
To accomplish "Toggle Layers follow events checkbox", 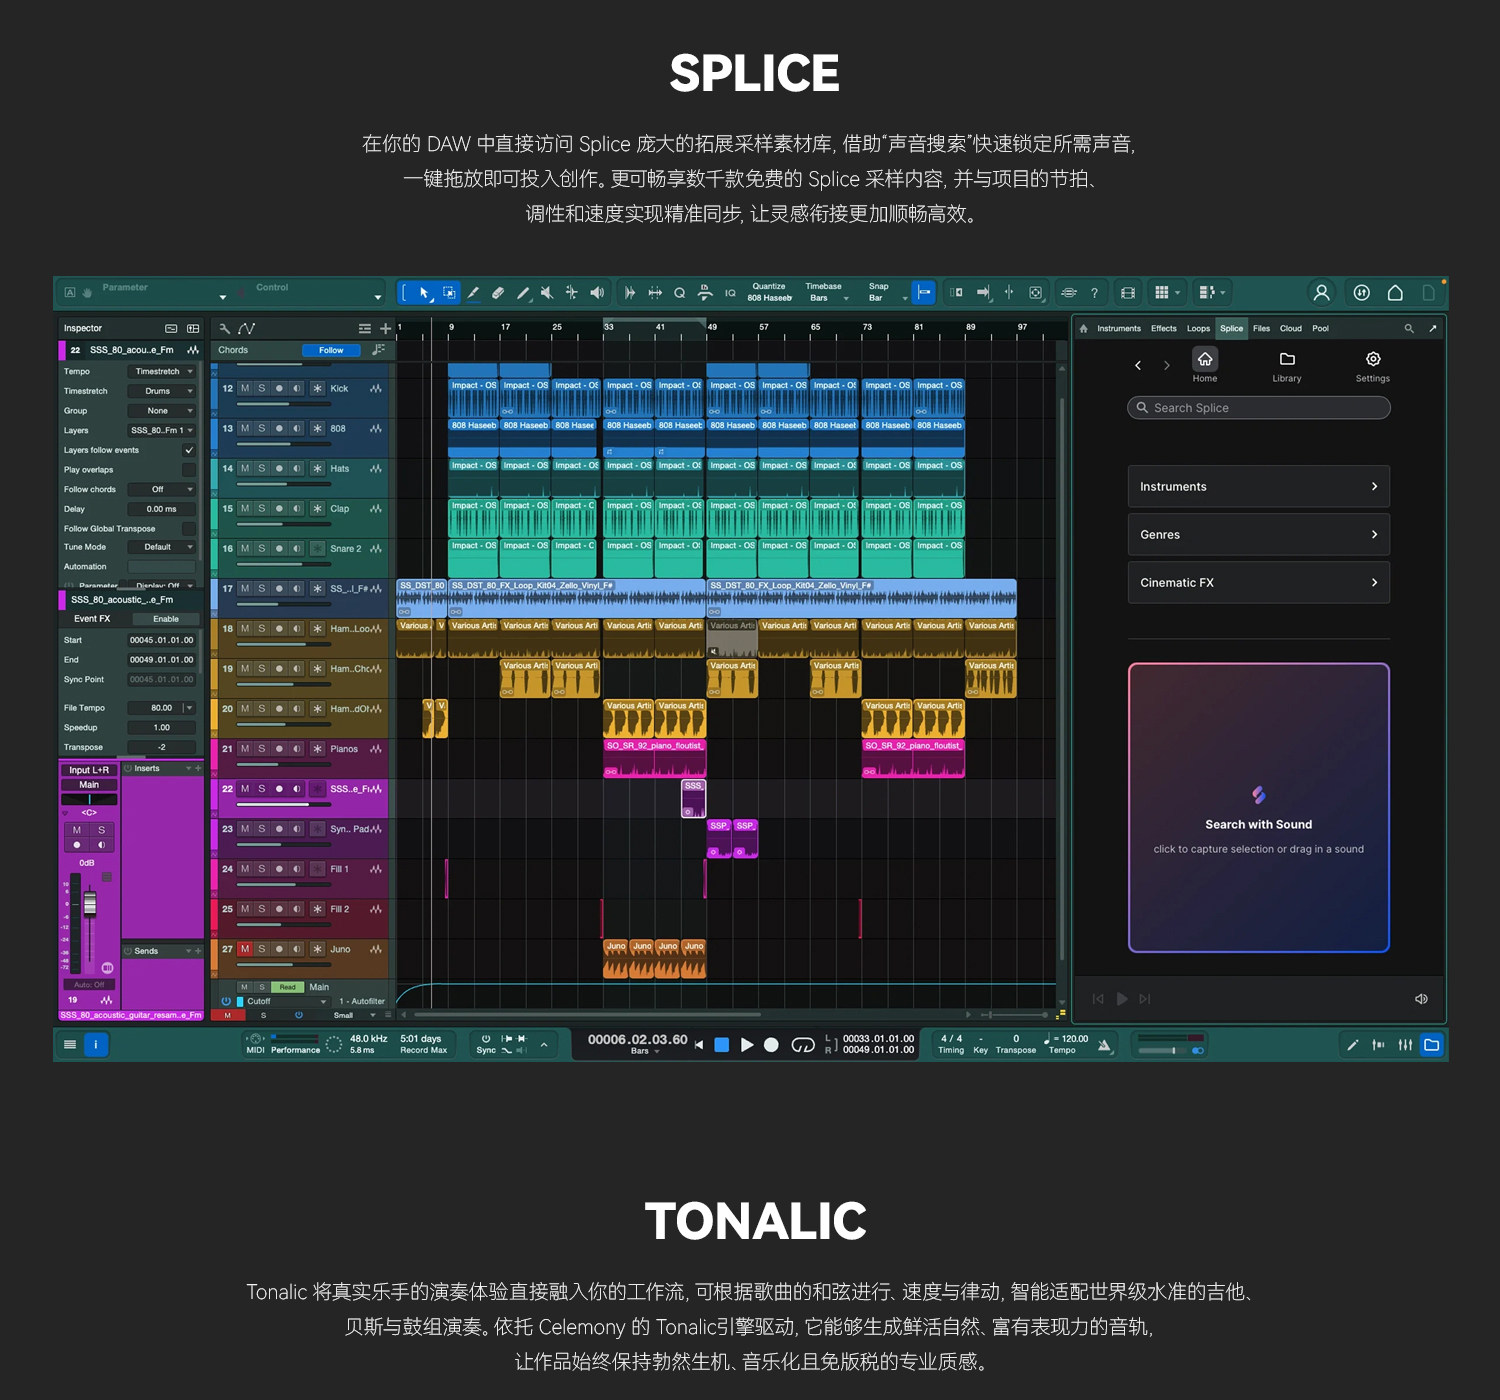I will tap(189, 450).
